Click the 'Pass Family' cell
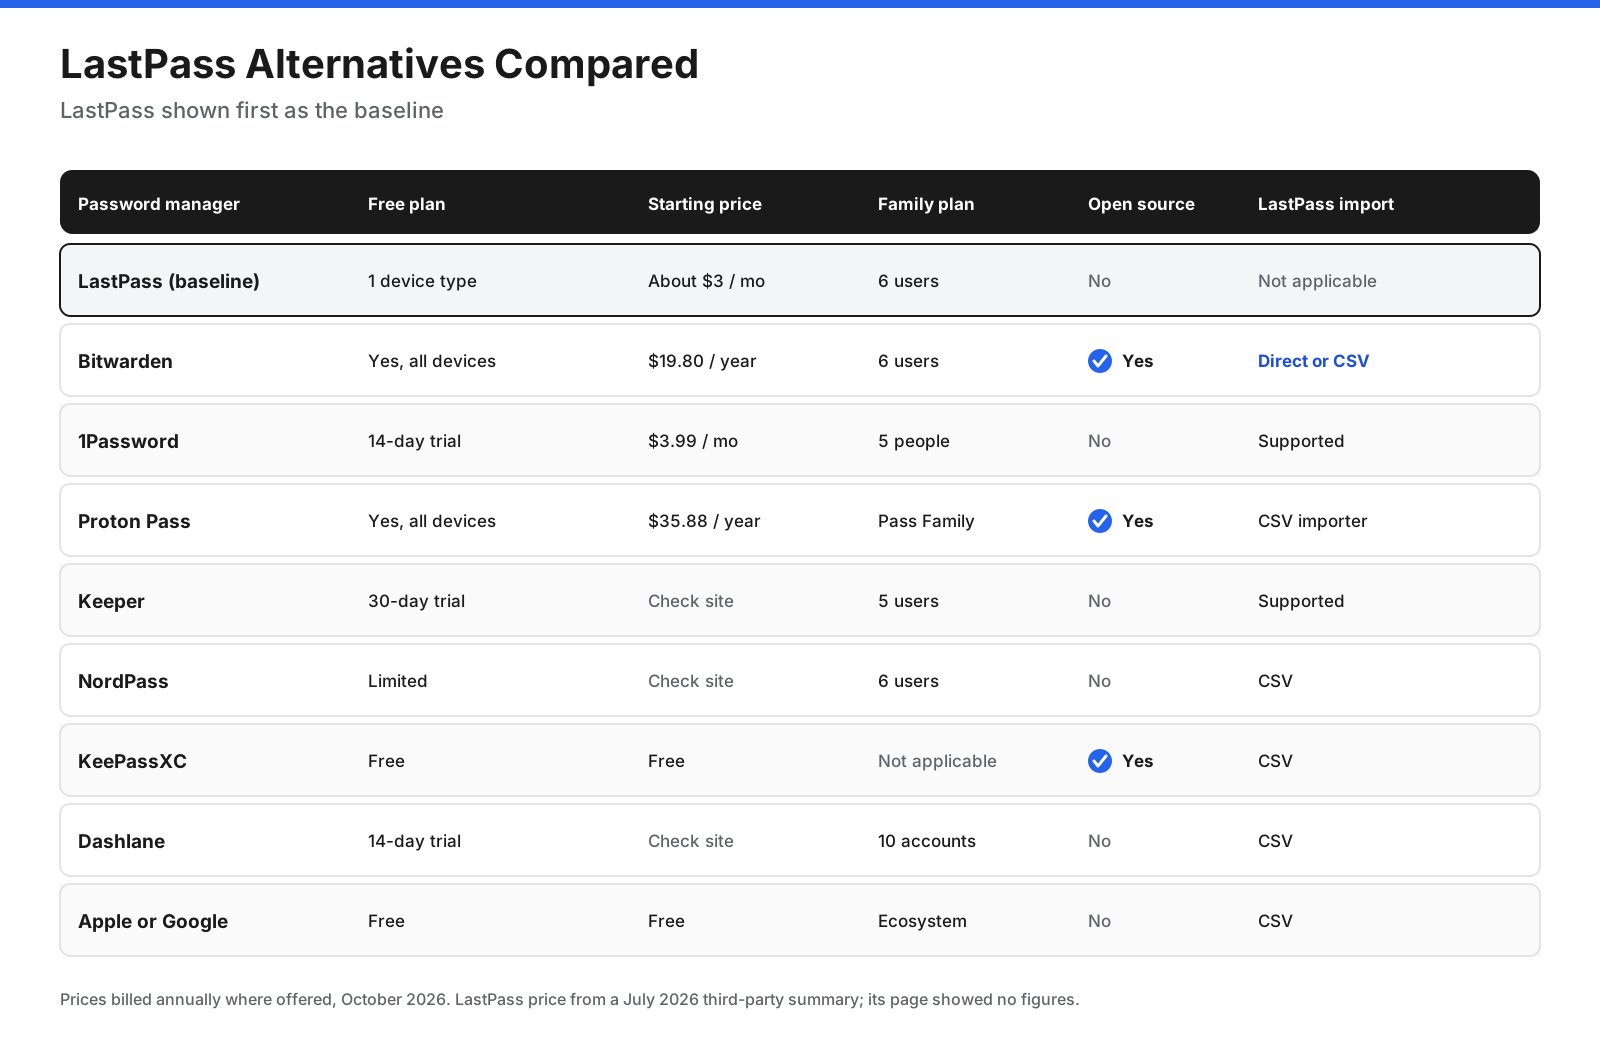Viewport: 1600px width, 1060px height. point(926,521)
